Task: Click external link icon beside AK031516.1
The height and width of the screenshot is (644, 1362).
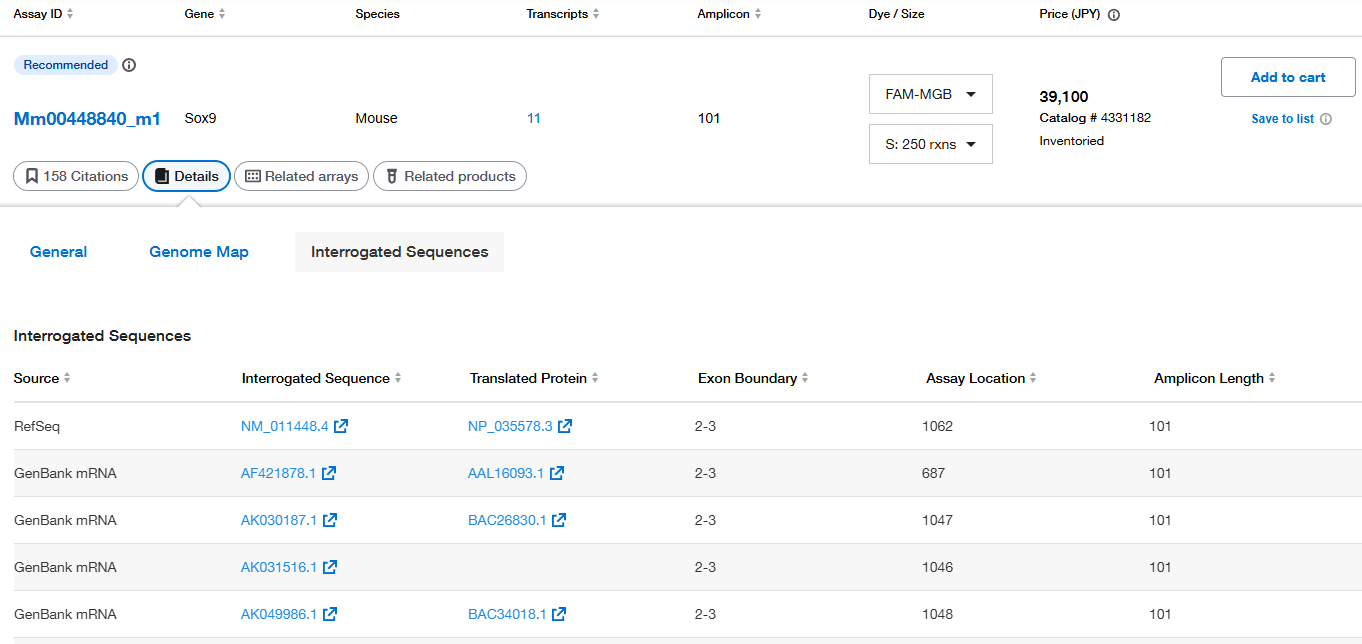Action: [330, 567]
